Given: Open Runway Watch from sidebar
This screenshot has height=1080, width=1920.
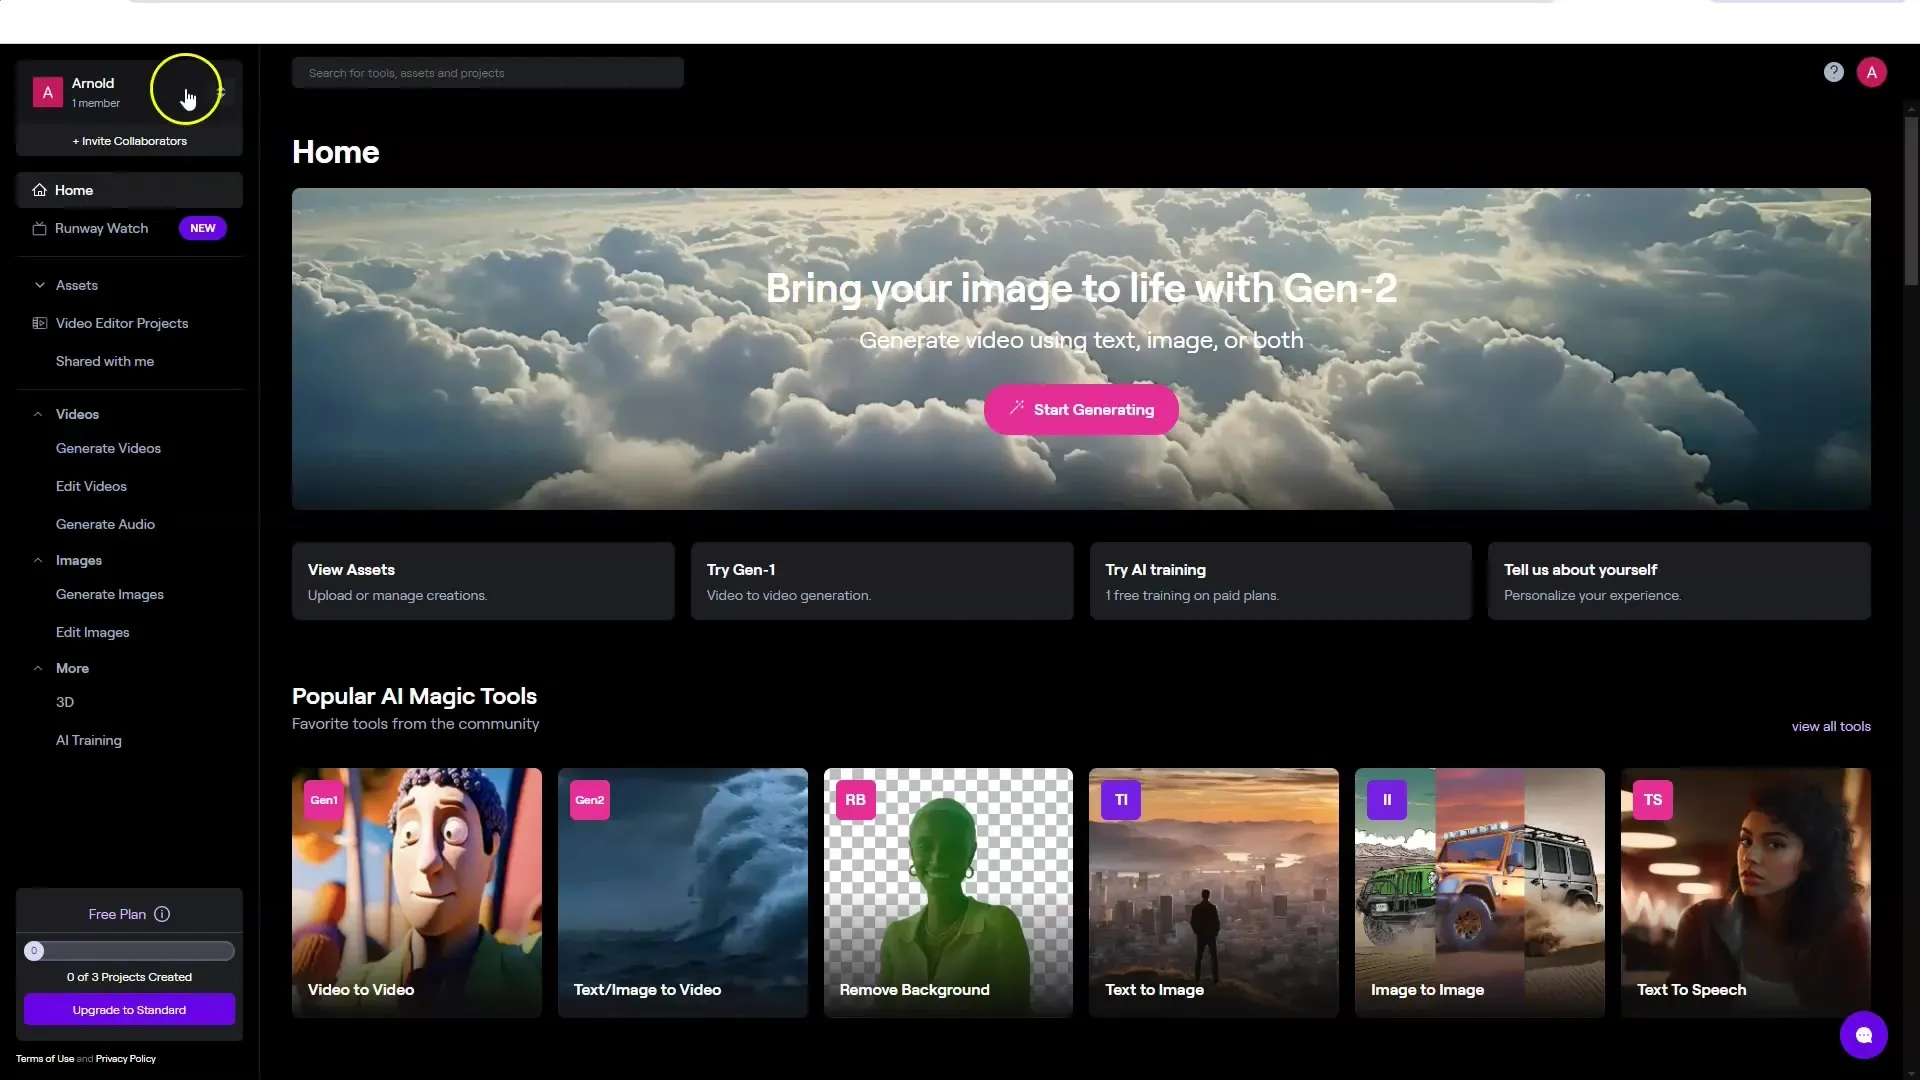Looking at the screenshot, I should [x=101, y=228].
